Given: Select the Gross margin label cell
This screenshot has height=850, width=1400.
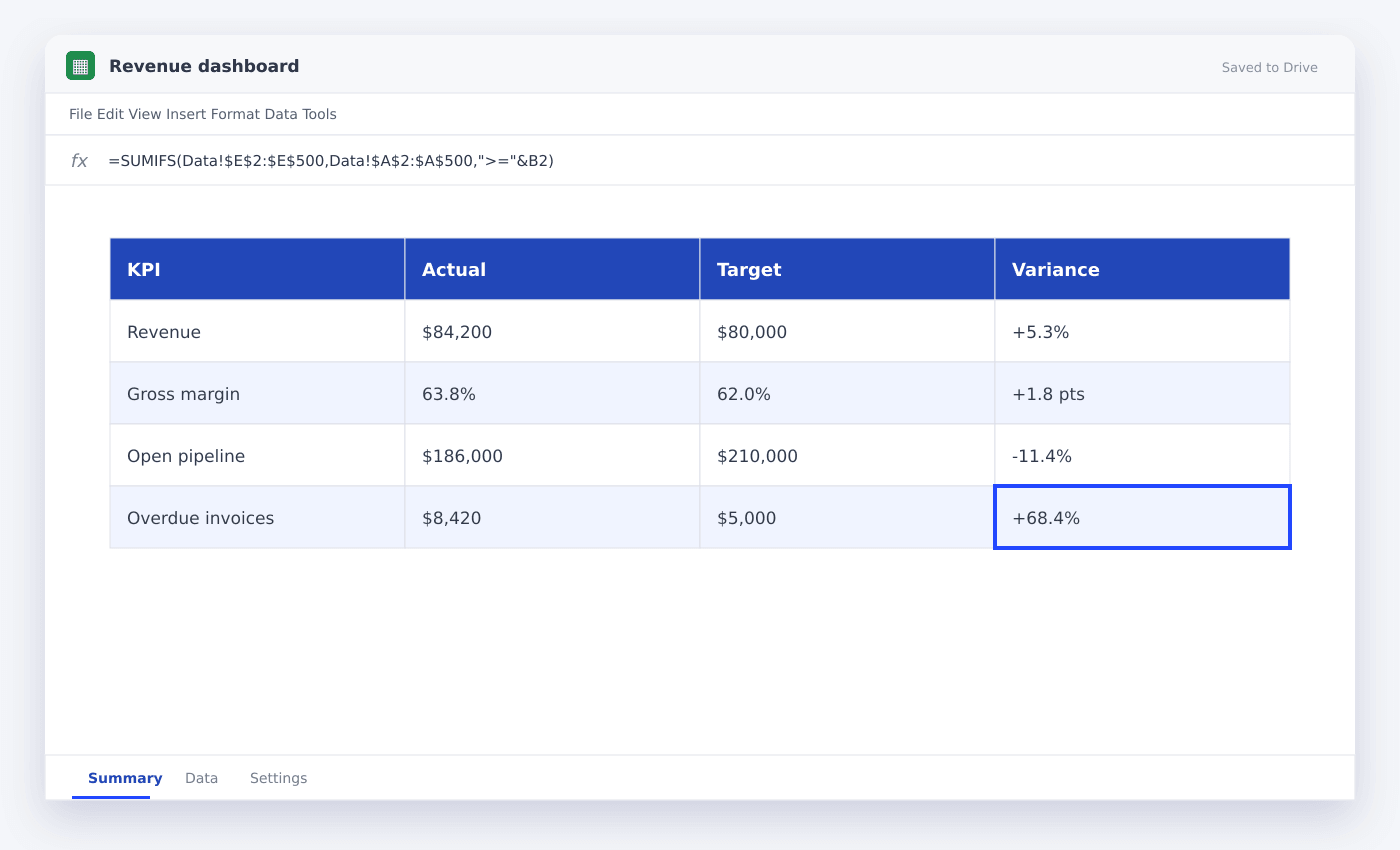Looking at the screenshot, I should click(x=257, y=393).
